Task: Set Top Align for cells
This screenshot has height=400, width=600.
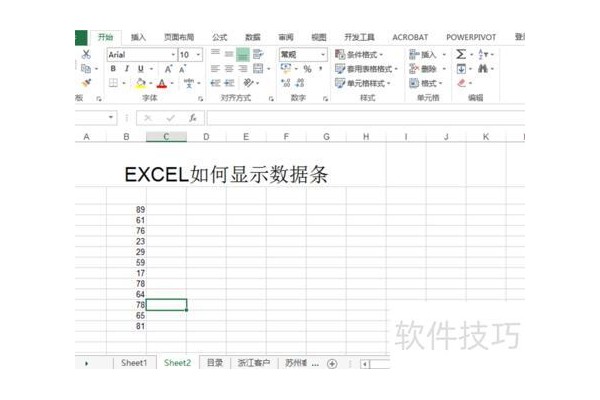Action: tap(215, 53)
